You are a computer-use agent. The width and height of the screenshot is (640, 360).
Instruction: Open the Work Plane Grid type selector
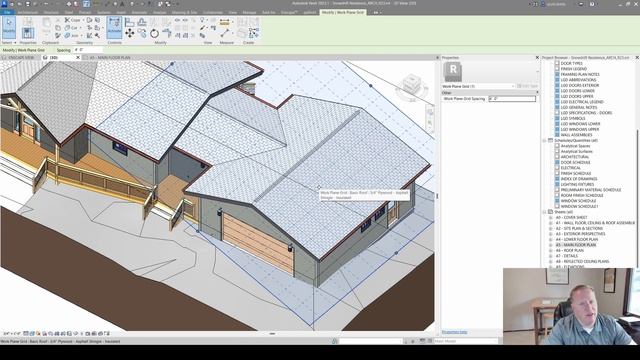478,86
